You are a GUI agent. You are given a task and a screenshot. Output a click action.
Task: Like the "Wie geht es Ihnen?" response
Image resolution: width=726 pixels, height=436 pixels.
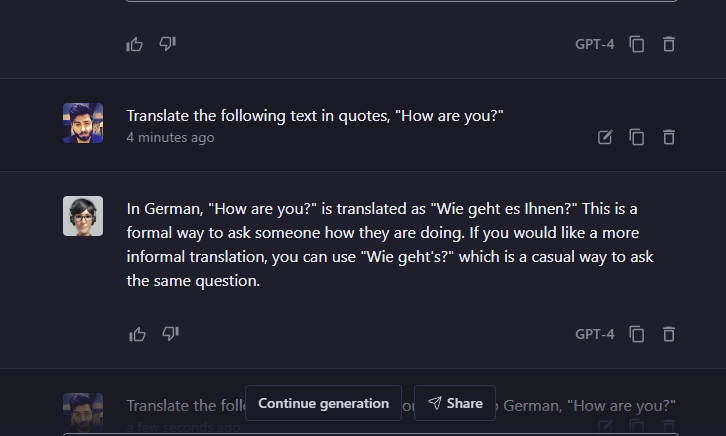click(x=136, y=334)
